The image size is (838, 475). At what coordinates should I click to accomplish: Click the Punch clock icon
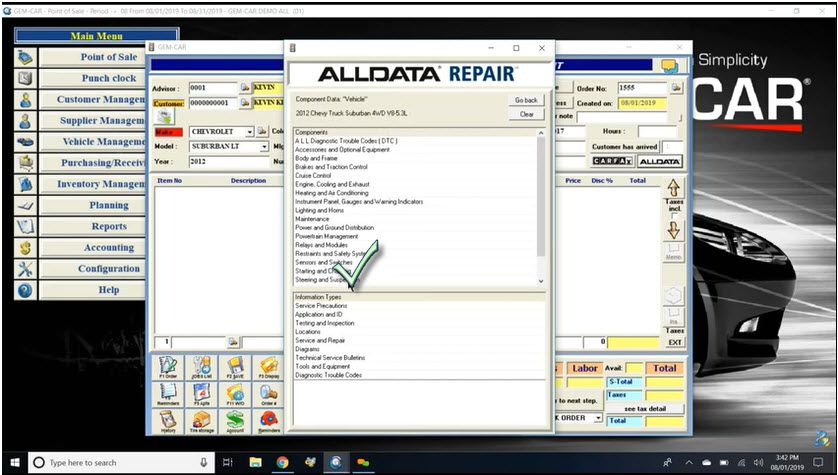(25, 79)
